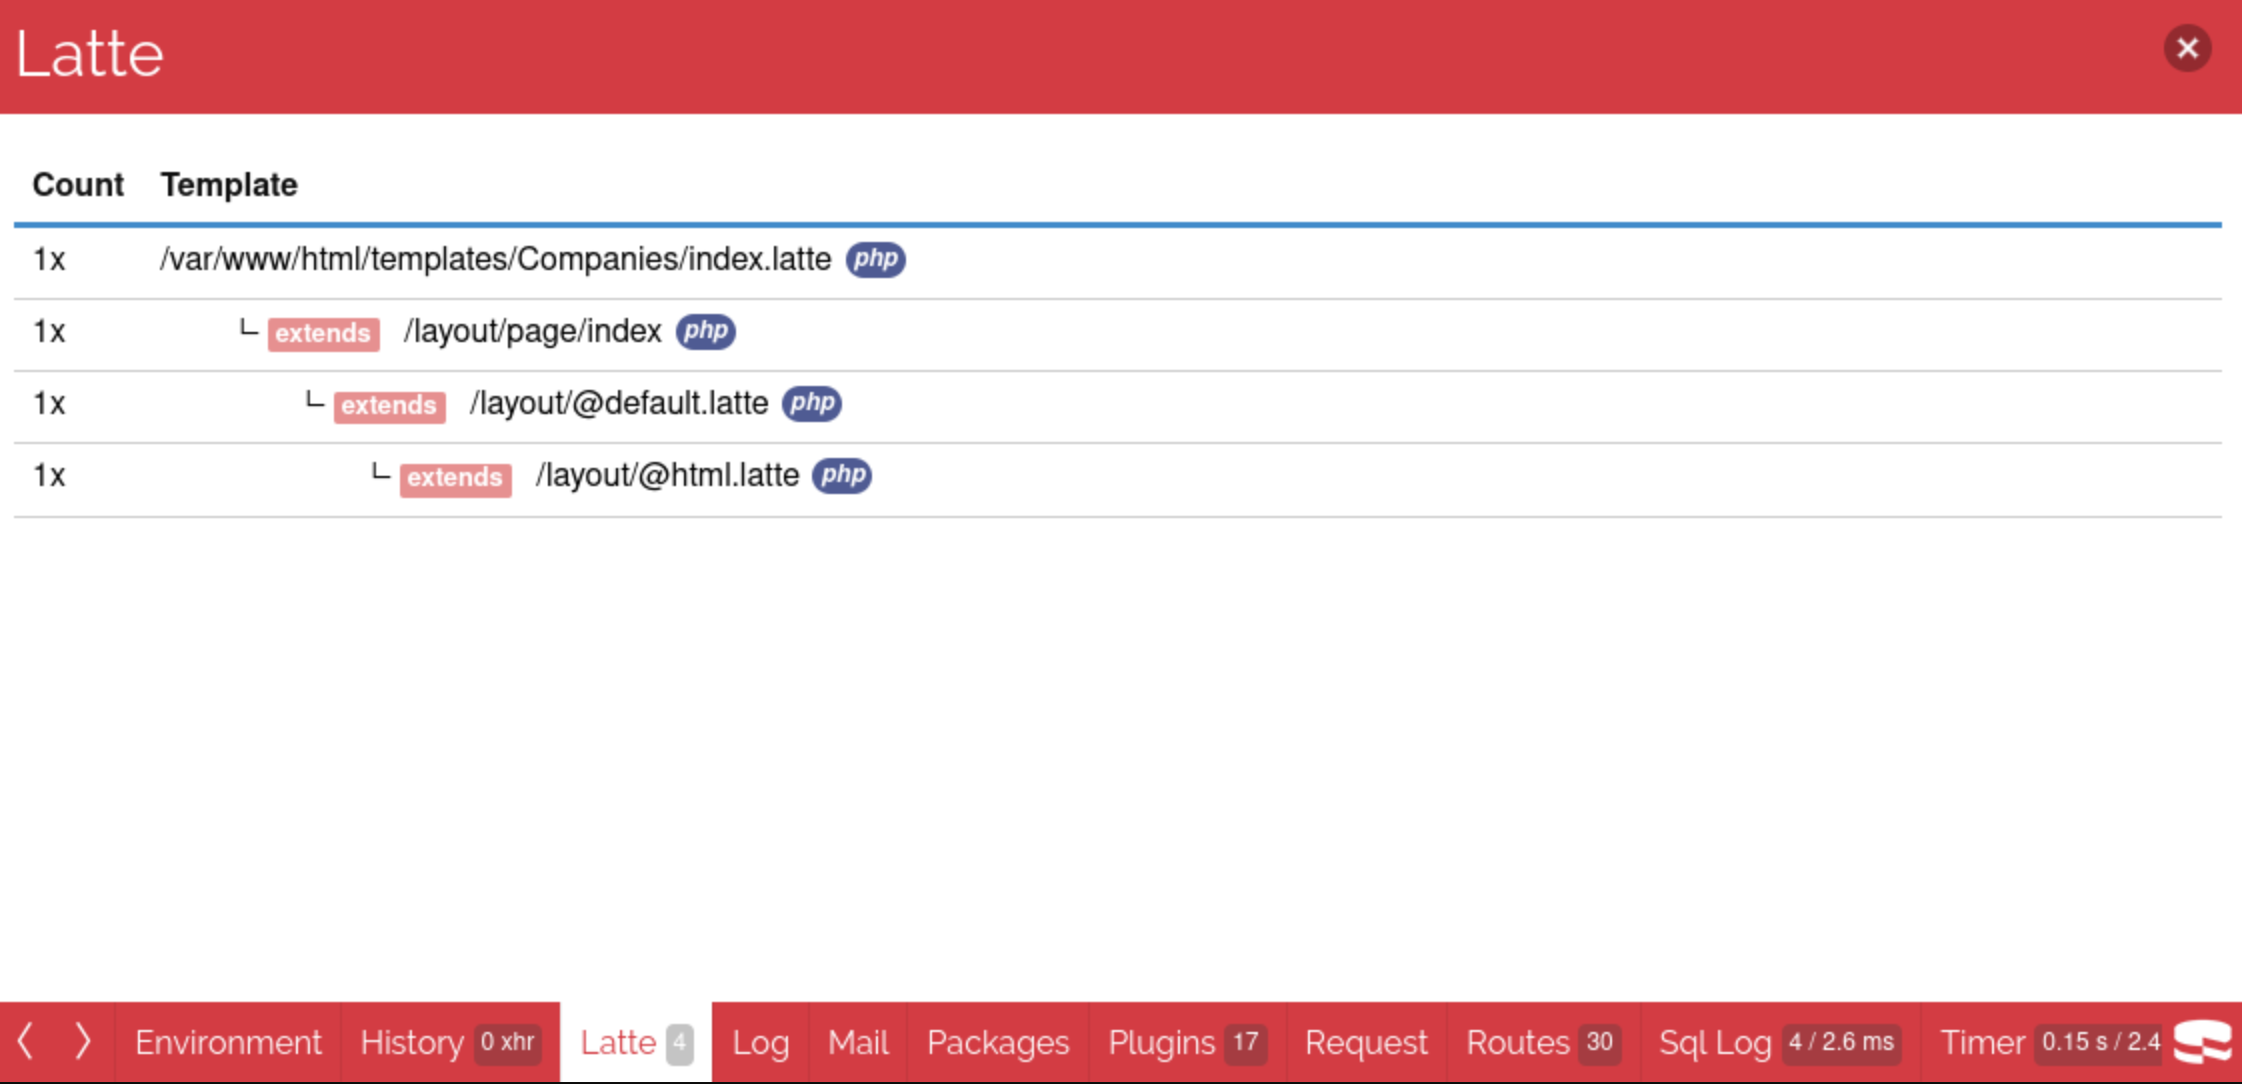Click php badge beside /layout/@default.latte
Viewport: 2242px width, 1084px height.
811,403
